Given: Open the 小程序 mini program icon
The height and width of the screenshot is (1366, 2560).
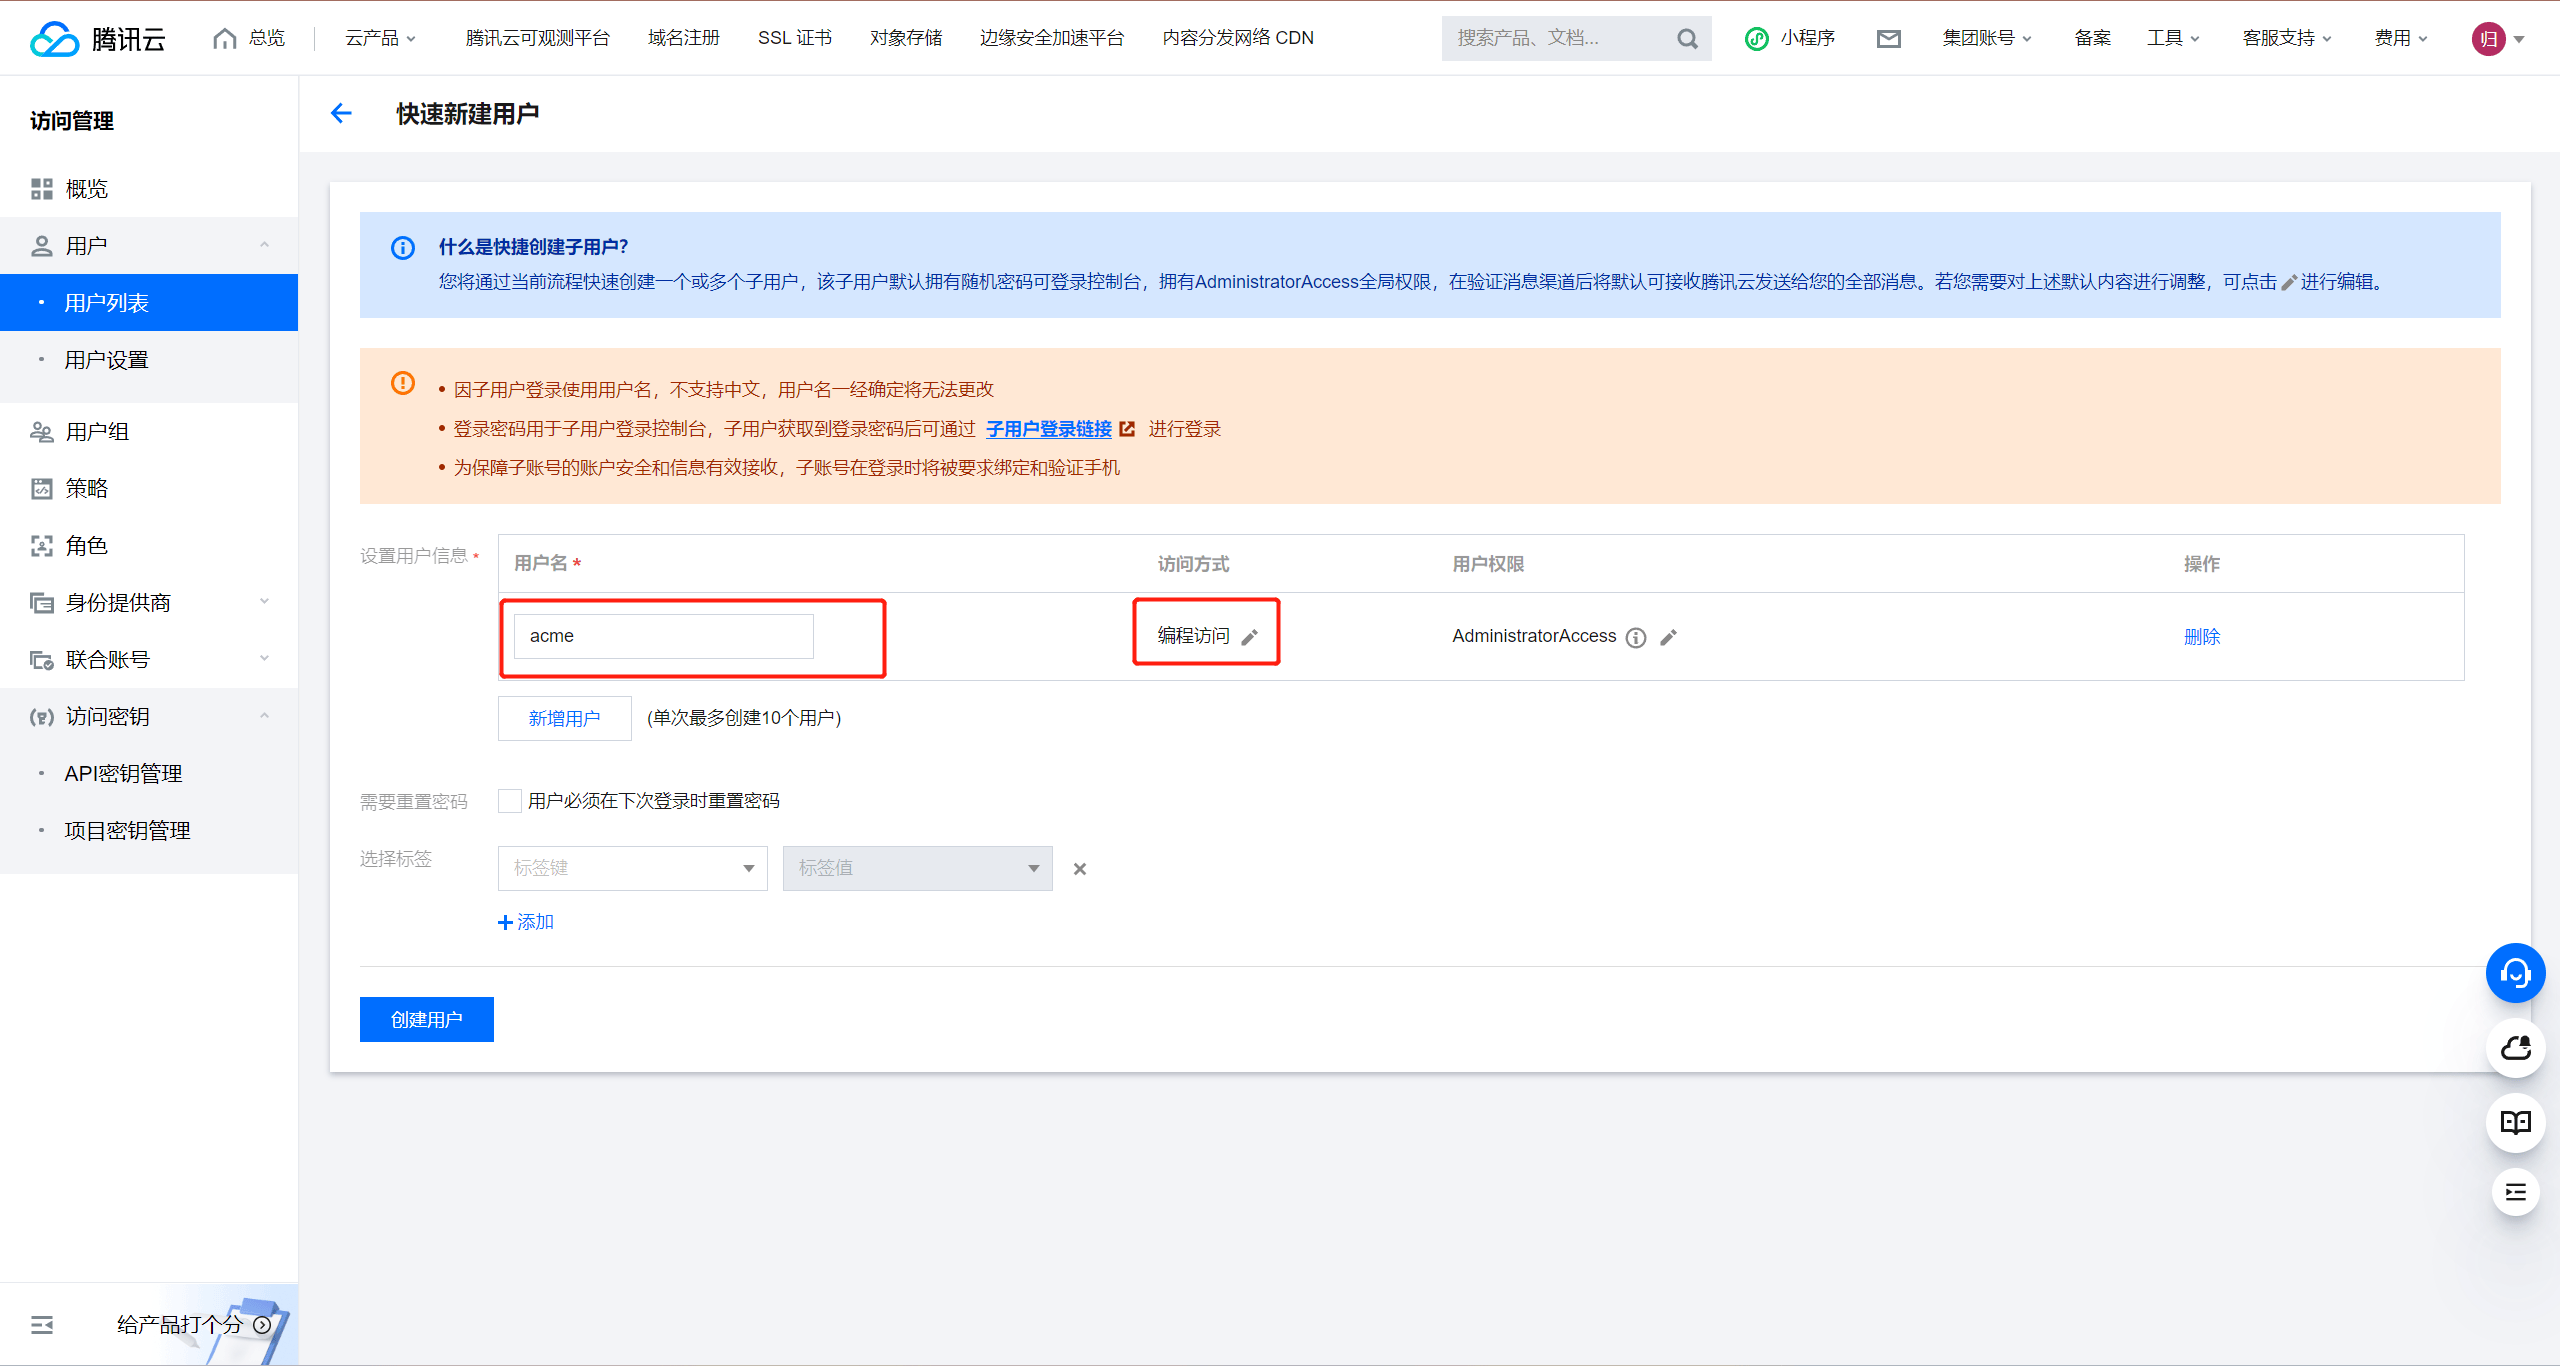Looking at the screenshot, I should (x=1757, y=38).
